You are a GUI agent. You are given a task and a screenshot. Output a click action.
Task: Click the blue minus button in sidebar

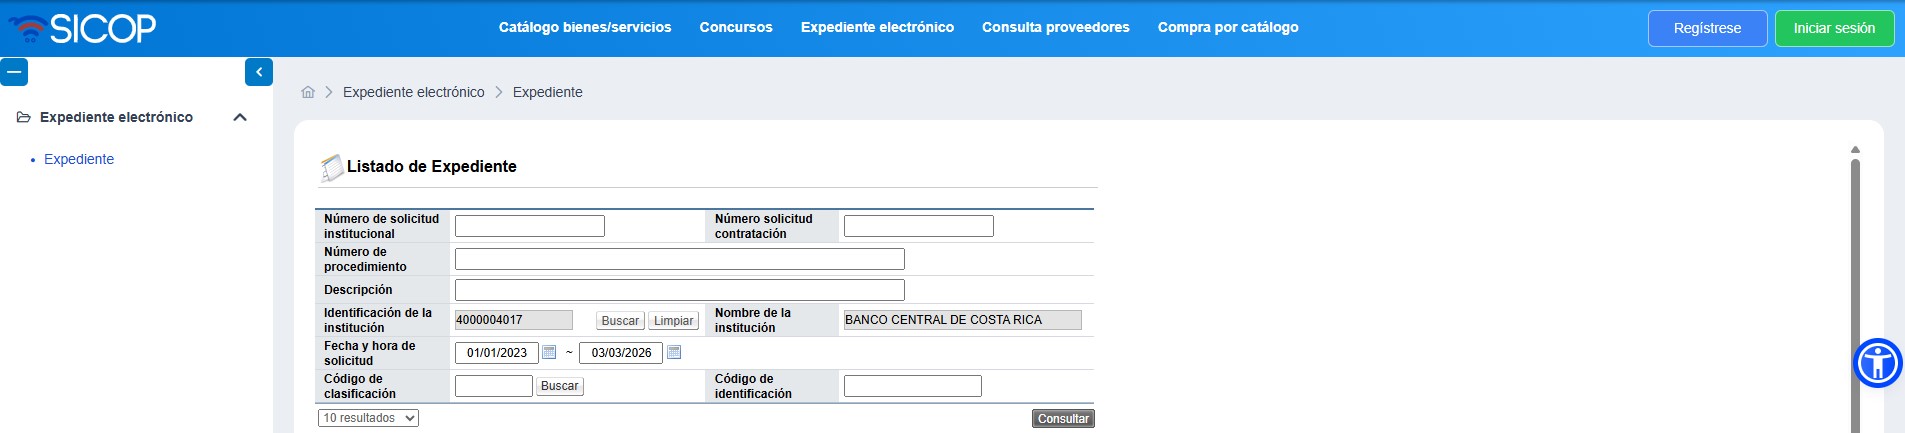point(14,72)
